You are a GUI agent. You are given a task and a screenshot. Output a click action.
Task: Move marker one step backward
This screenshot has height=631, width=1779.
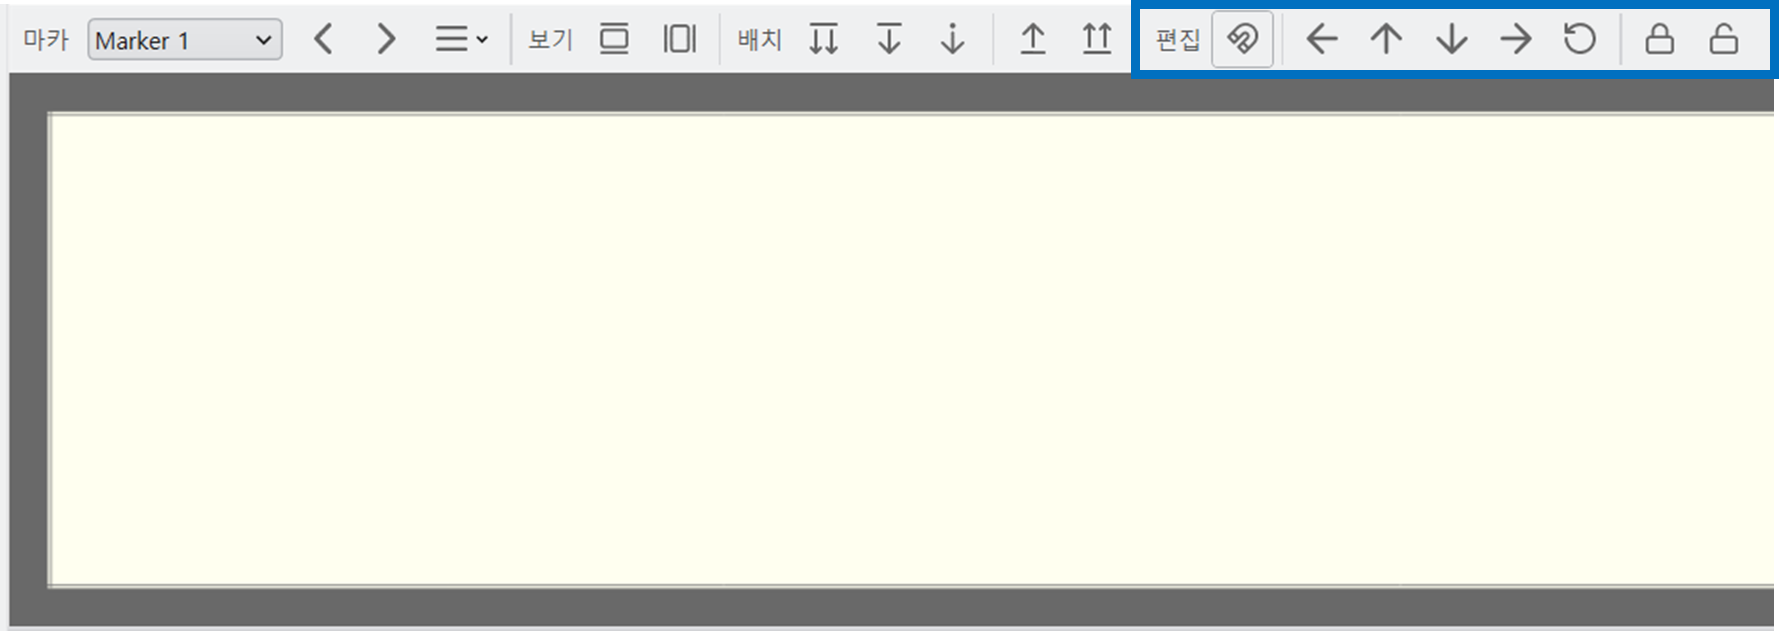coord(889,39)
